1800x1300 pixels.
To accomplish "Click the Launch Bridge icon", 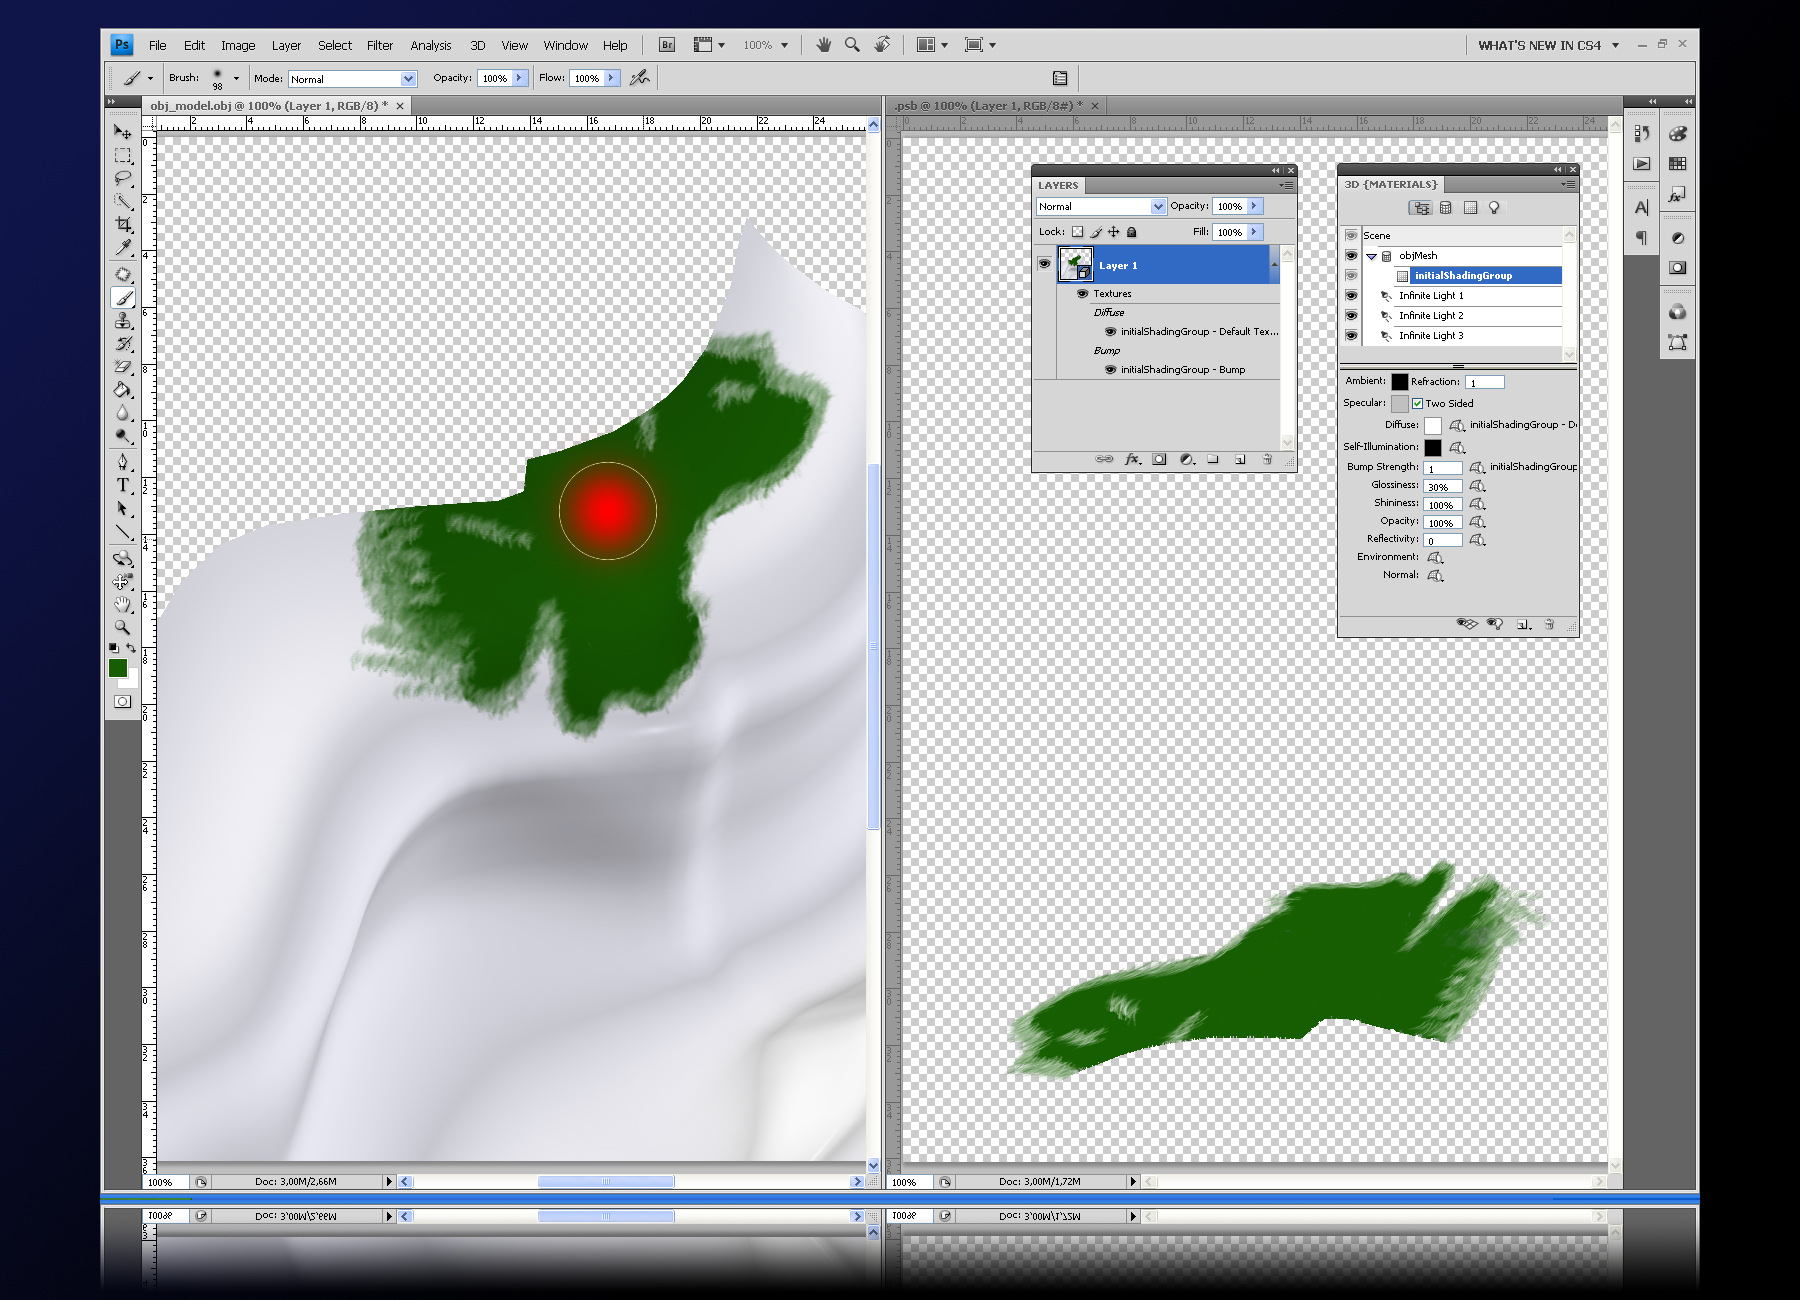I will pyautogui.click(x=667, y=45).
